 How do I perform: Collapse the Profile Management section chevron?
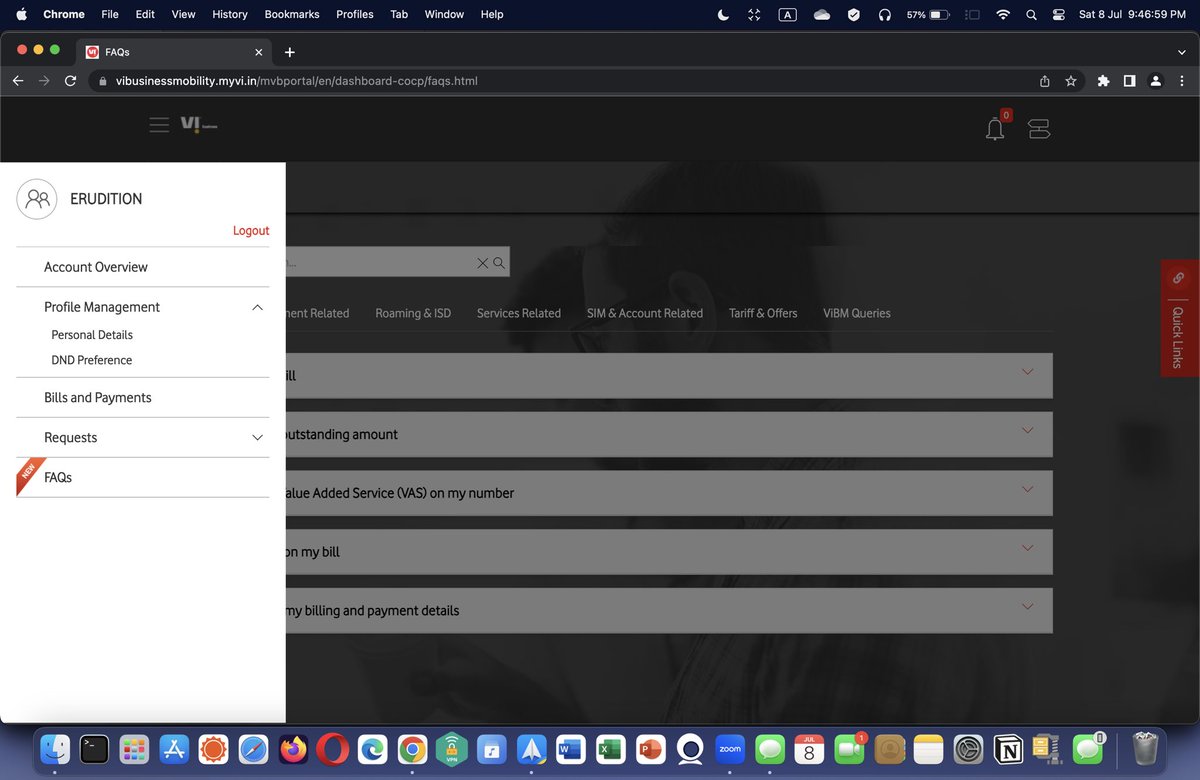coord(257,307)
